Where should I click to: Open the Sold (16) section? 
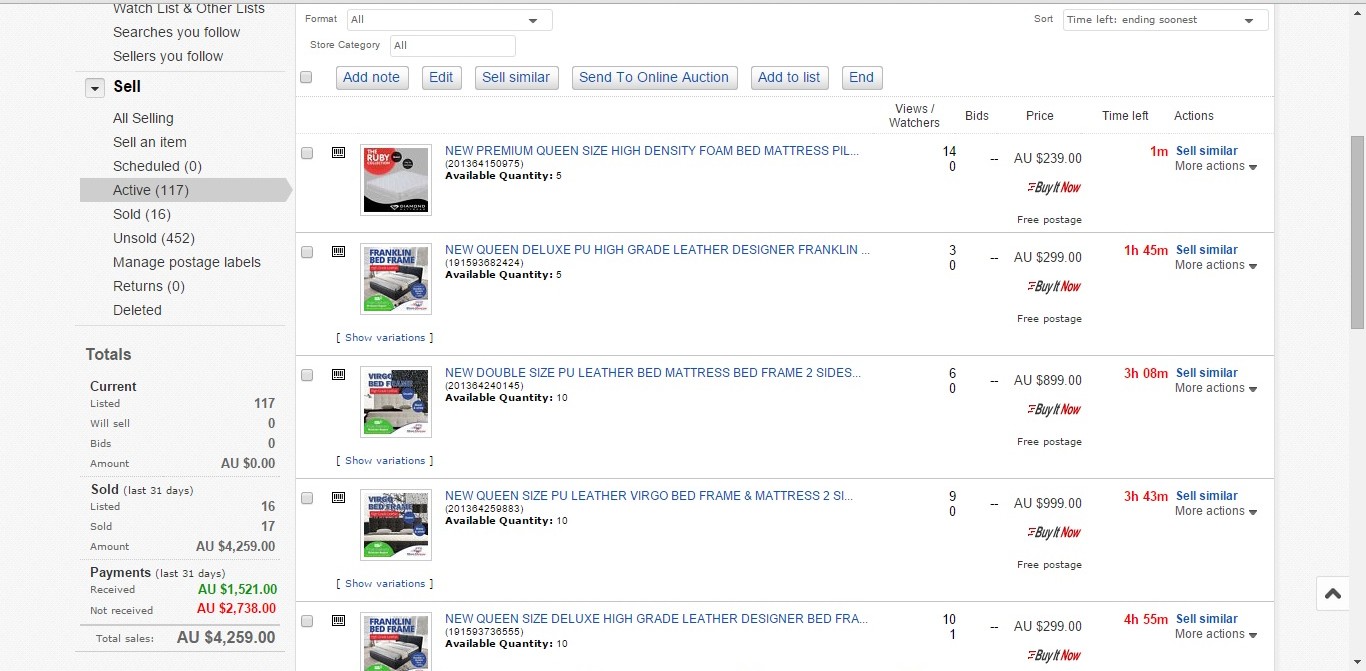(142, 214)
